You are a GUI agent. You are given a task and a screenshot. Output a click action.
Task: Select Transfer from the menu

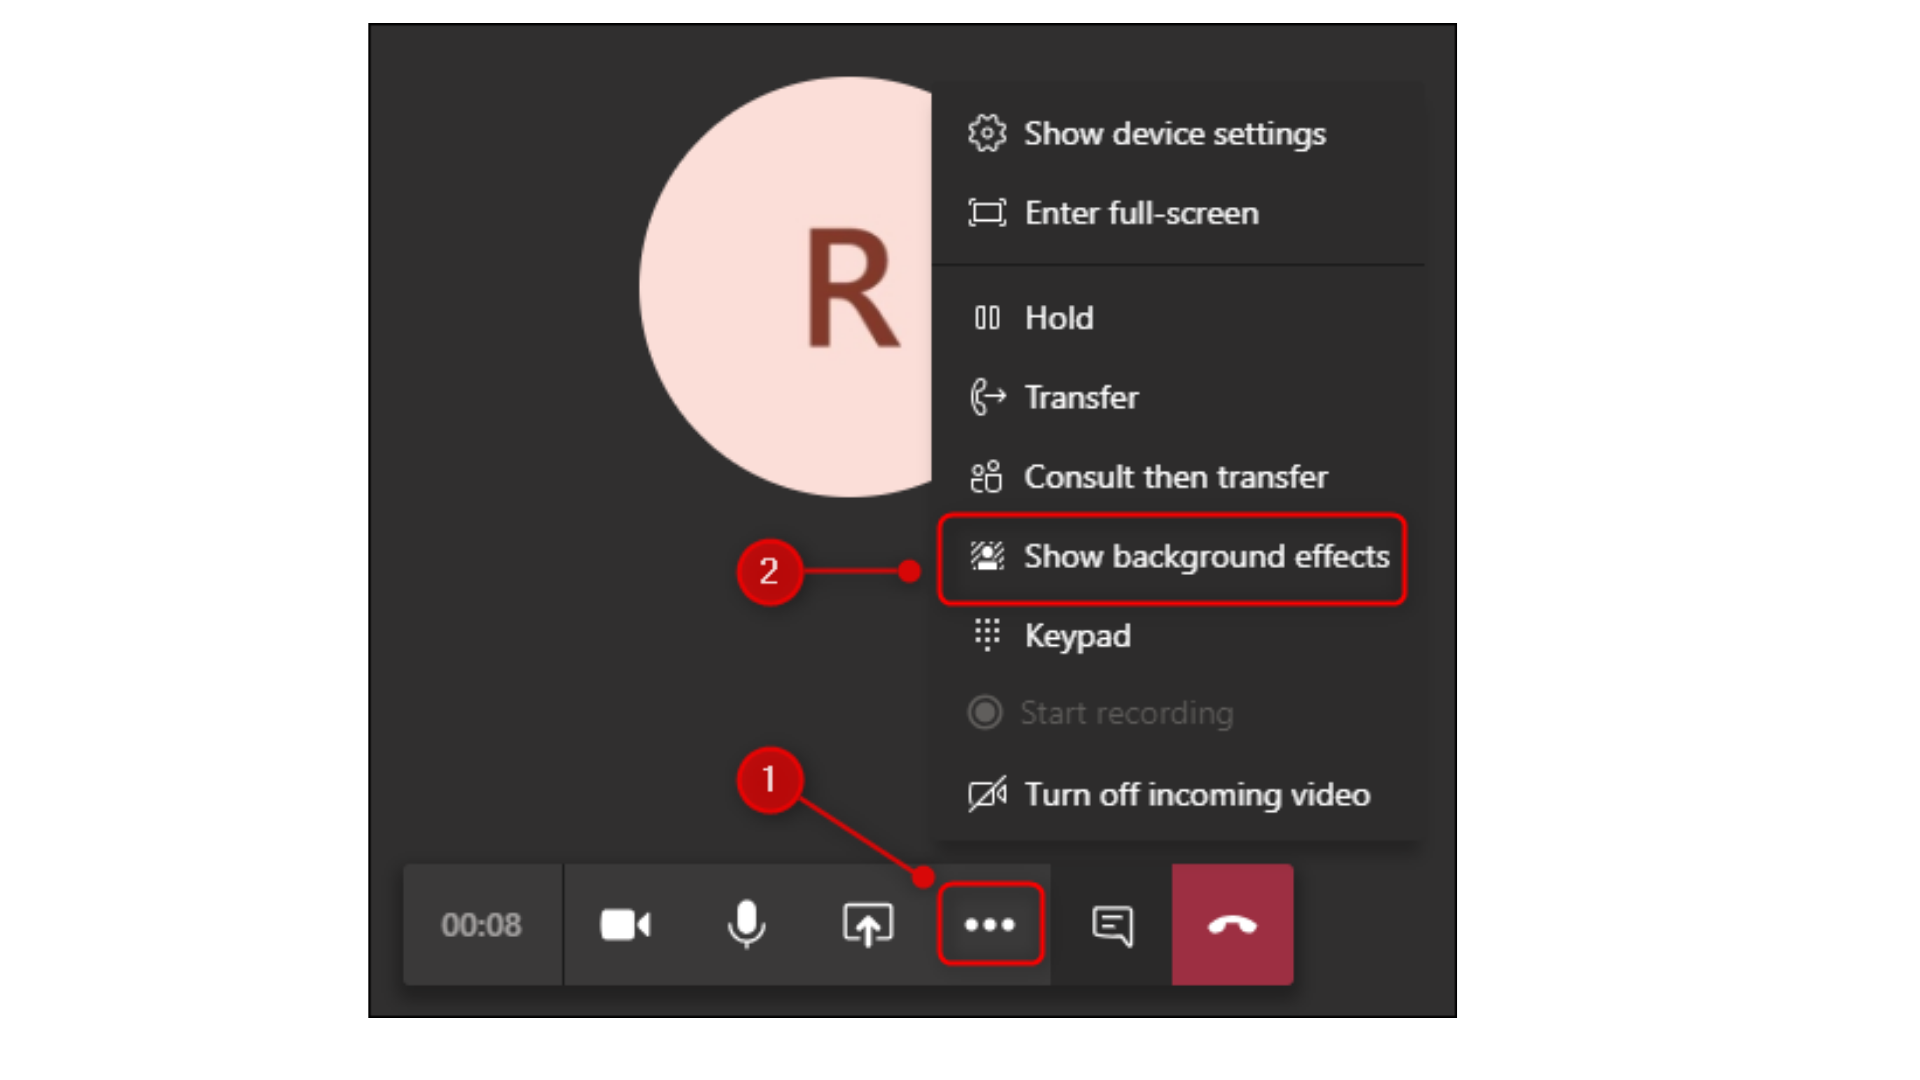coord(1081,398)
